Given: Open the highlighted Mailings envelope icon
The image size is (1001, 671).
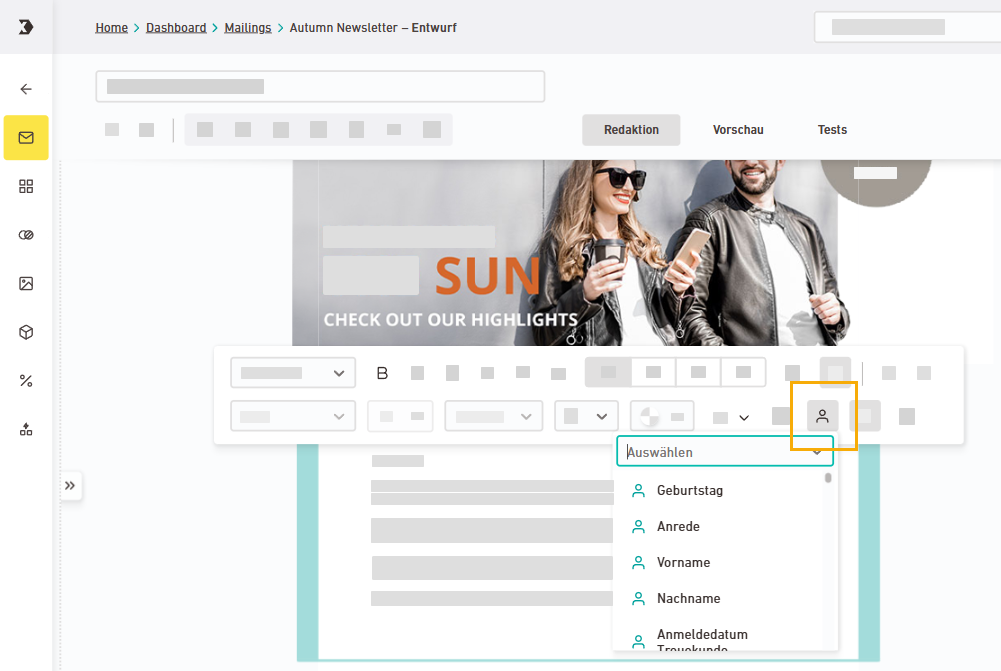Looking at the screenshot, I should (x=26, y=138).
